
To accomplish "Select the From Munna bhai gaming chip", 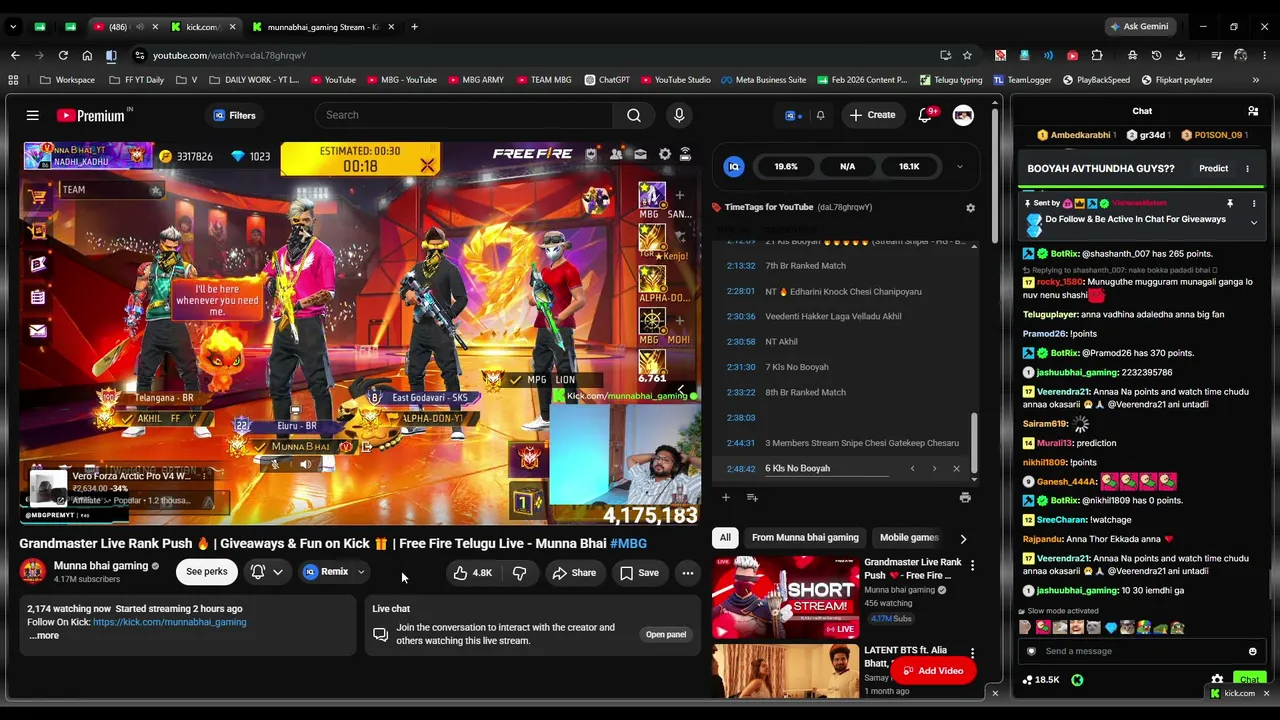I will 805,538.
